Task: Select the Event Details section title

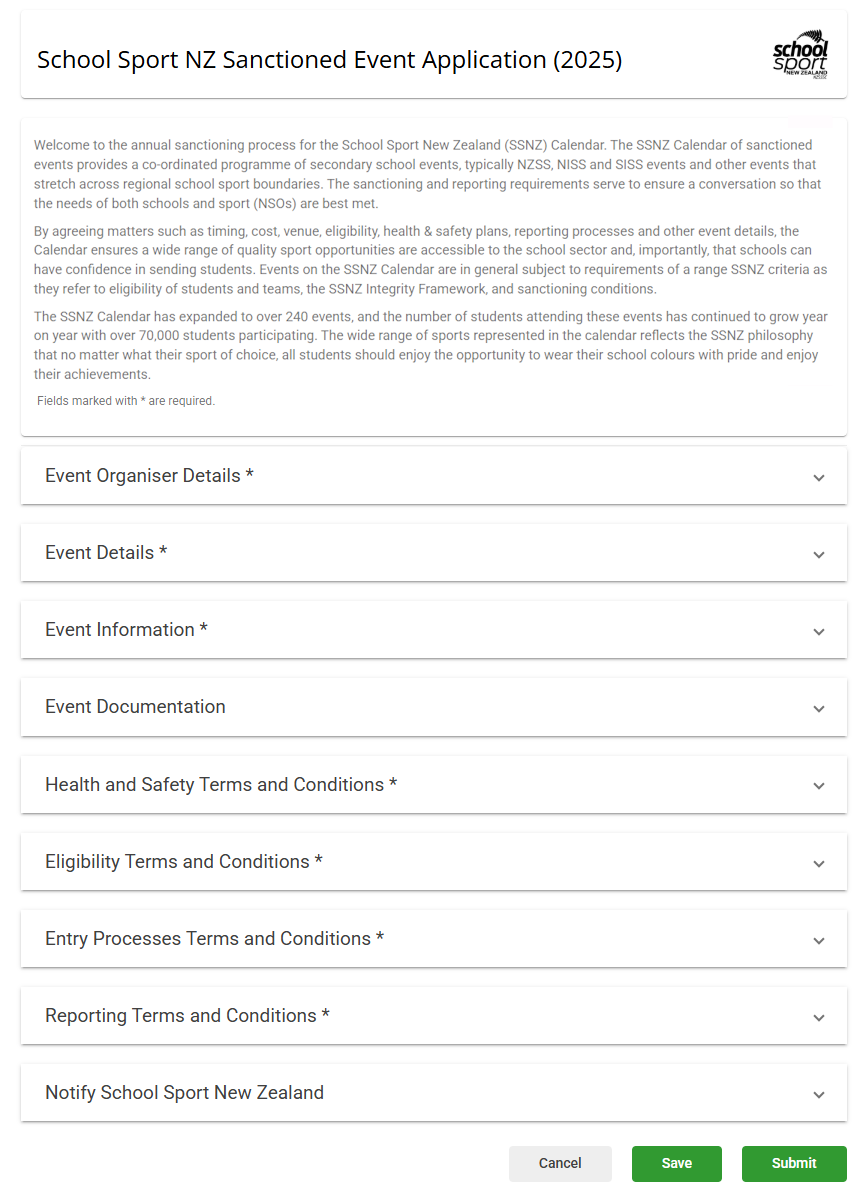Action: point(106,553)
